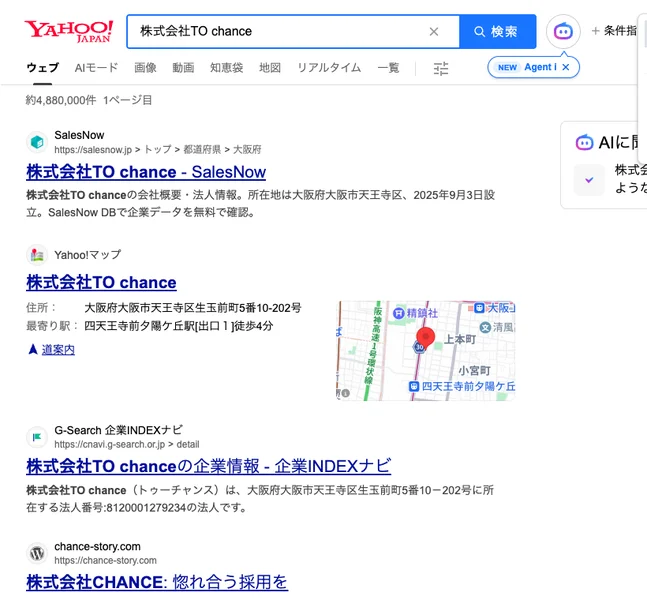This screenshot has height=600, width=647.
Task: Clear the search box with X icon
Action: (434, 31)
